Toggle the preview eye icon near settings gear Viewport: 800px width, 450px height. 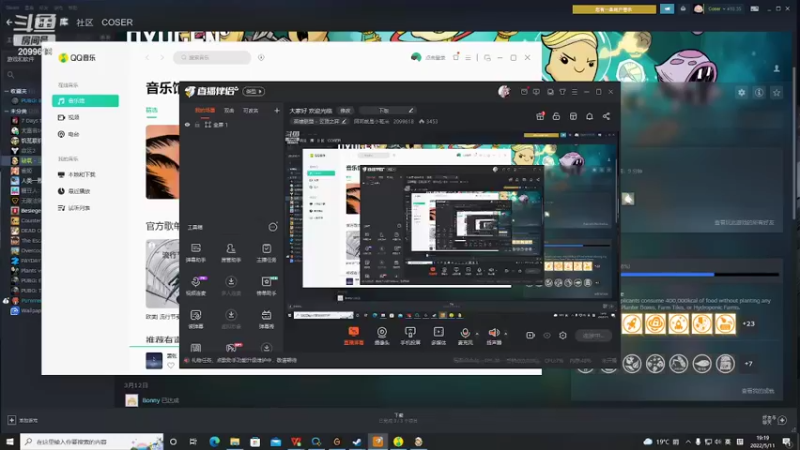tap(546, 335)
